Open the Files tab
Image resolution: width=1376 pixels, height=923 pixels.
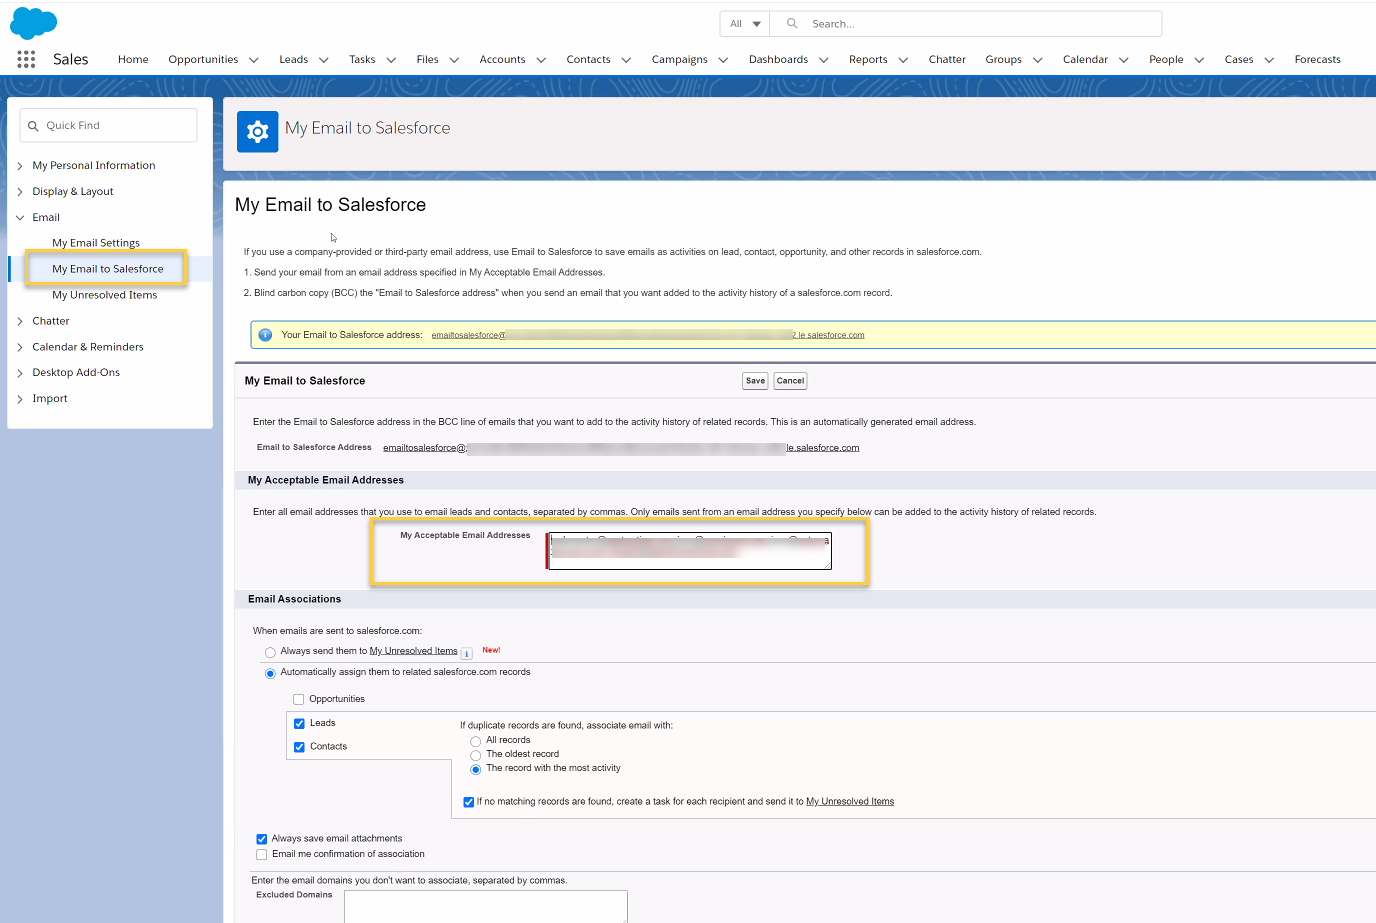click(427, 60)
